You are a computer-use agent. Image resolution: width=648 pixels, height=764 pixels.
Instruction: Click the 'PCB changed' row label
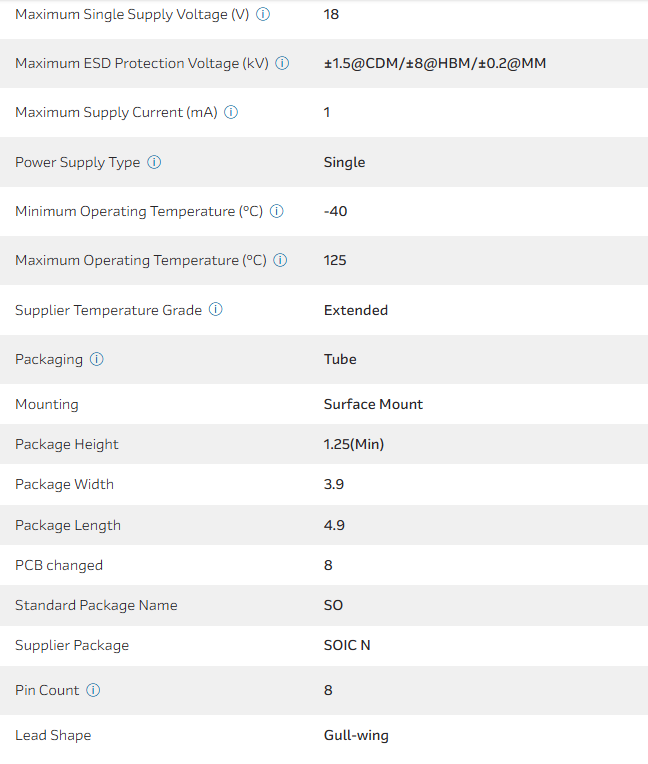tap(59, 565)
